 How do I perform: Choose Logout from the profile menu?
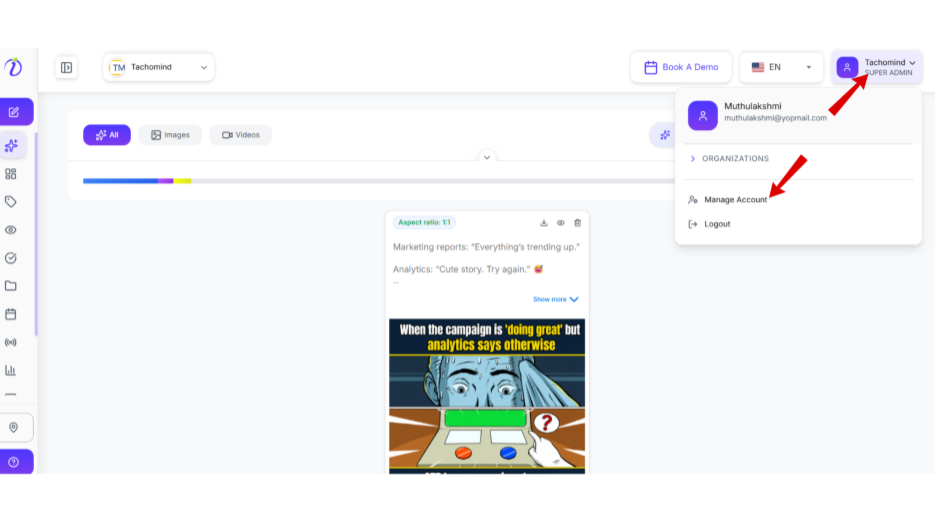pos(709,224)
